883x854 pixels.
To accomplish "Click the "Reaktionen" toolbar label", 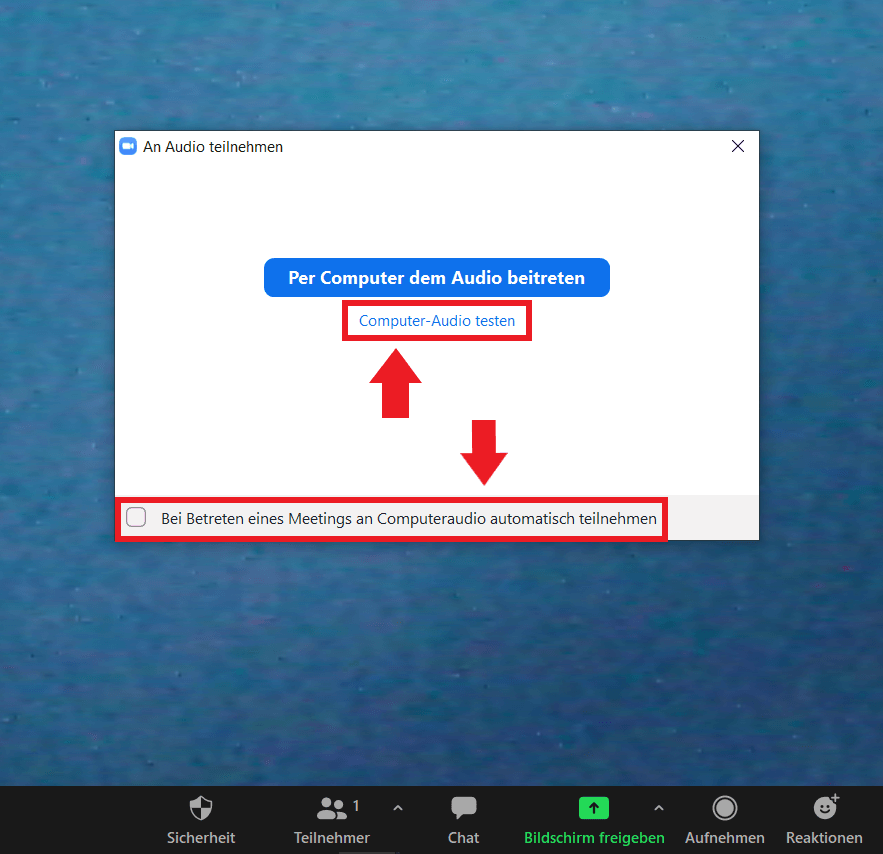I will click(824, 838).
